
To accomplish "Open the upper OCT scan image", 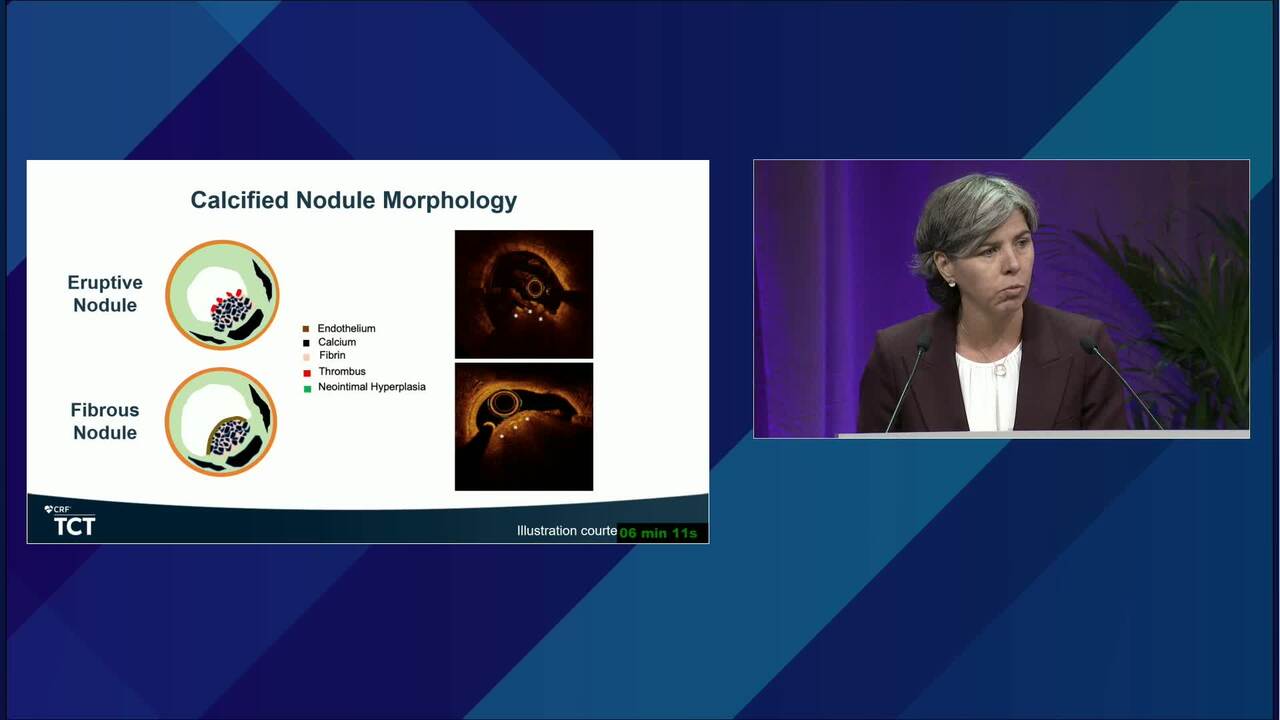I will tap(524, 294).
